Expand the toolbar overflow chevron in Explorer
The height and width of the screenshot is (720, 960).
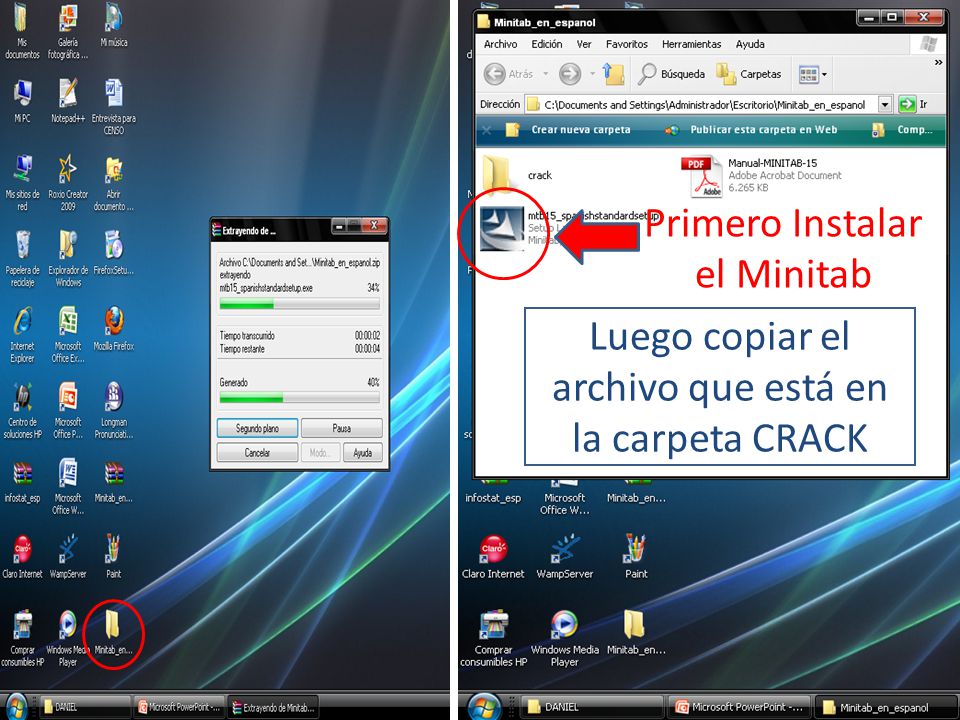pyautogui.click(x=938, y=62)
